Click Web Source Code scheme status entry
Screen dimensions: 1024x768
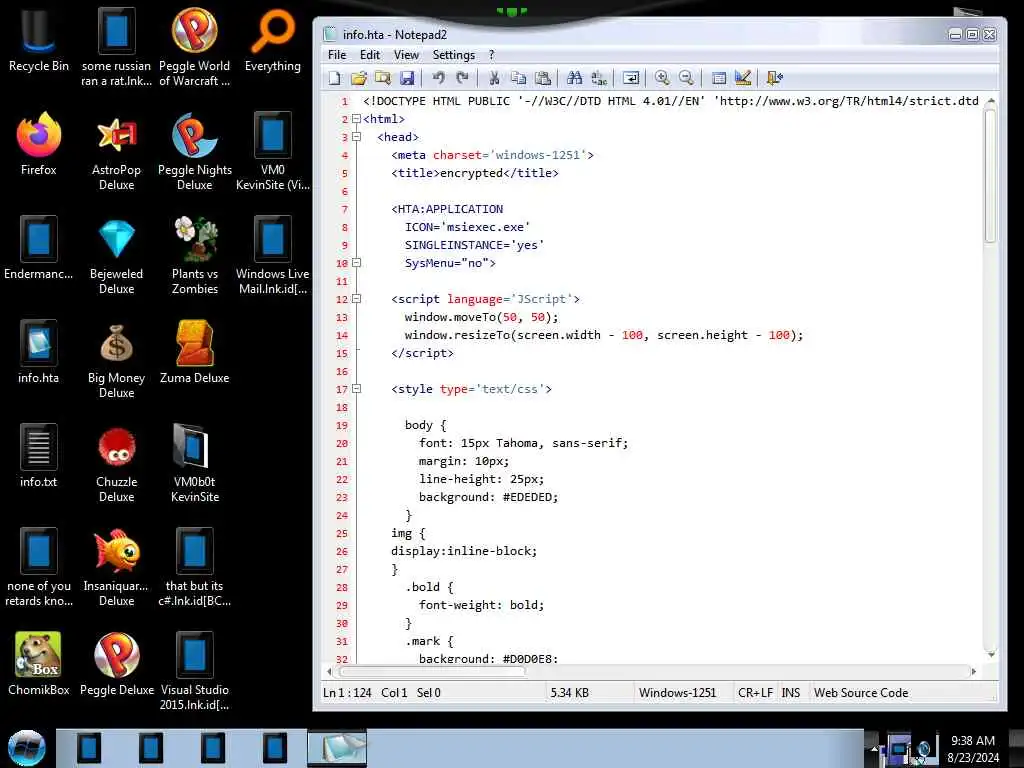pyautogui.click(x=861, y=693)
